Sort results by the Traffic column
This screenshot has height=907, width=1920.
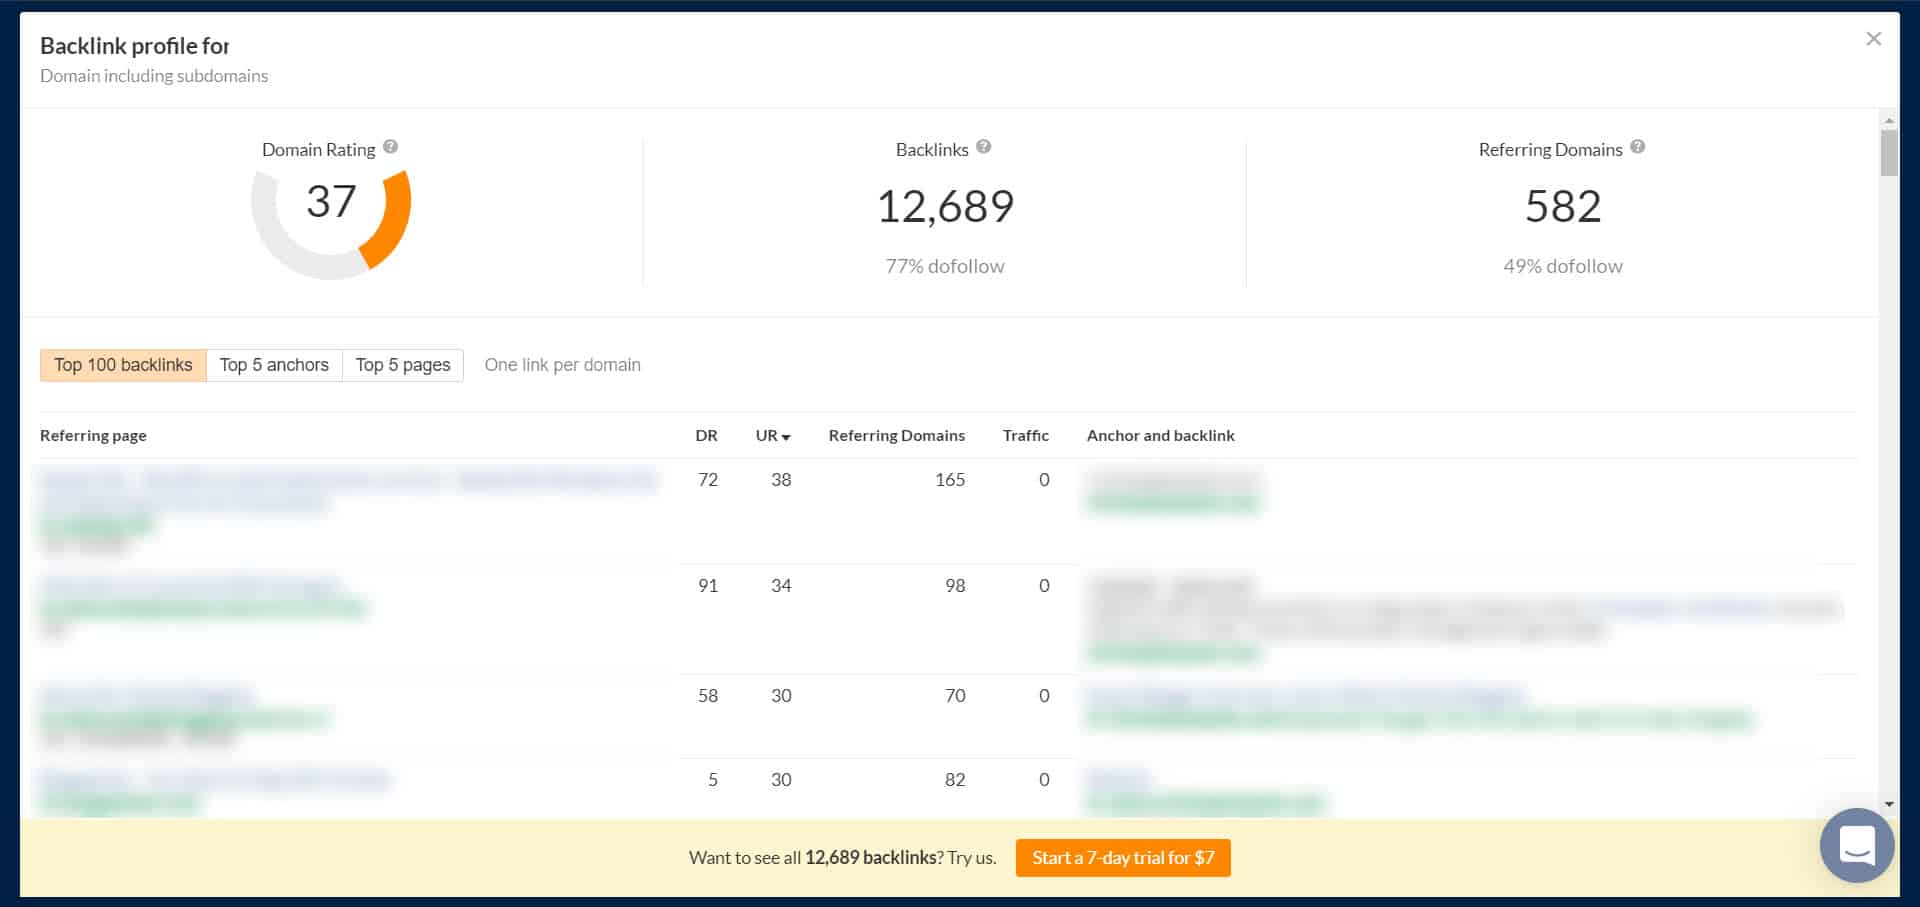[1026, 435]
